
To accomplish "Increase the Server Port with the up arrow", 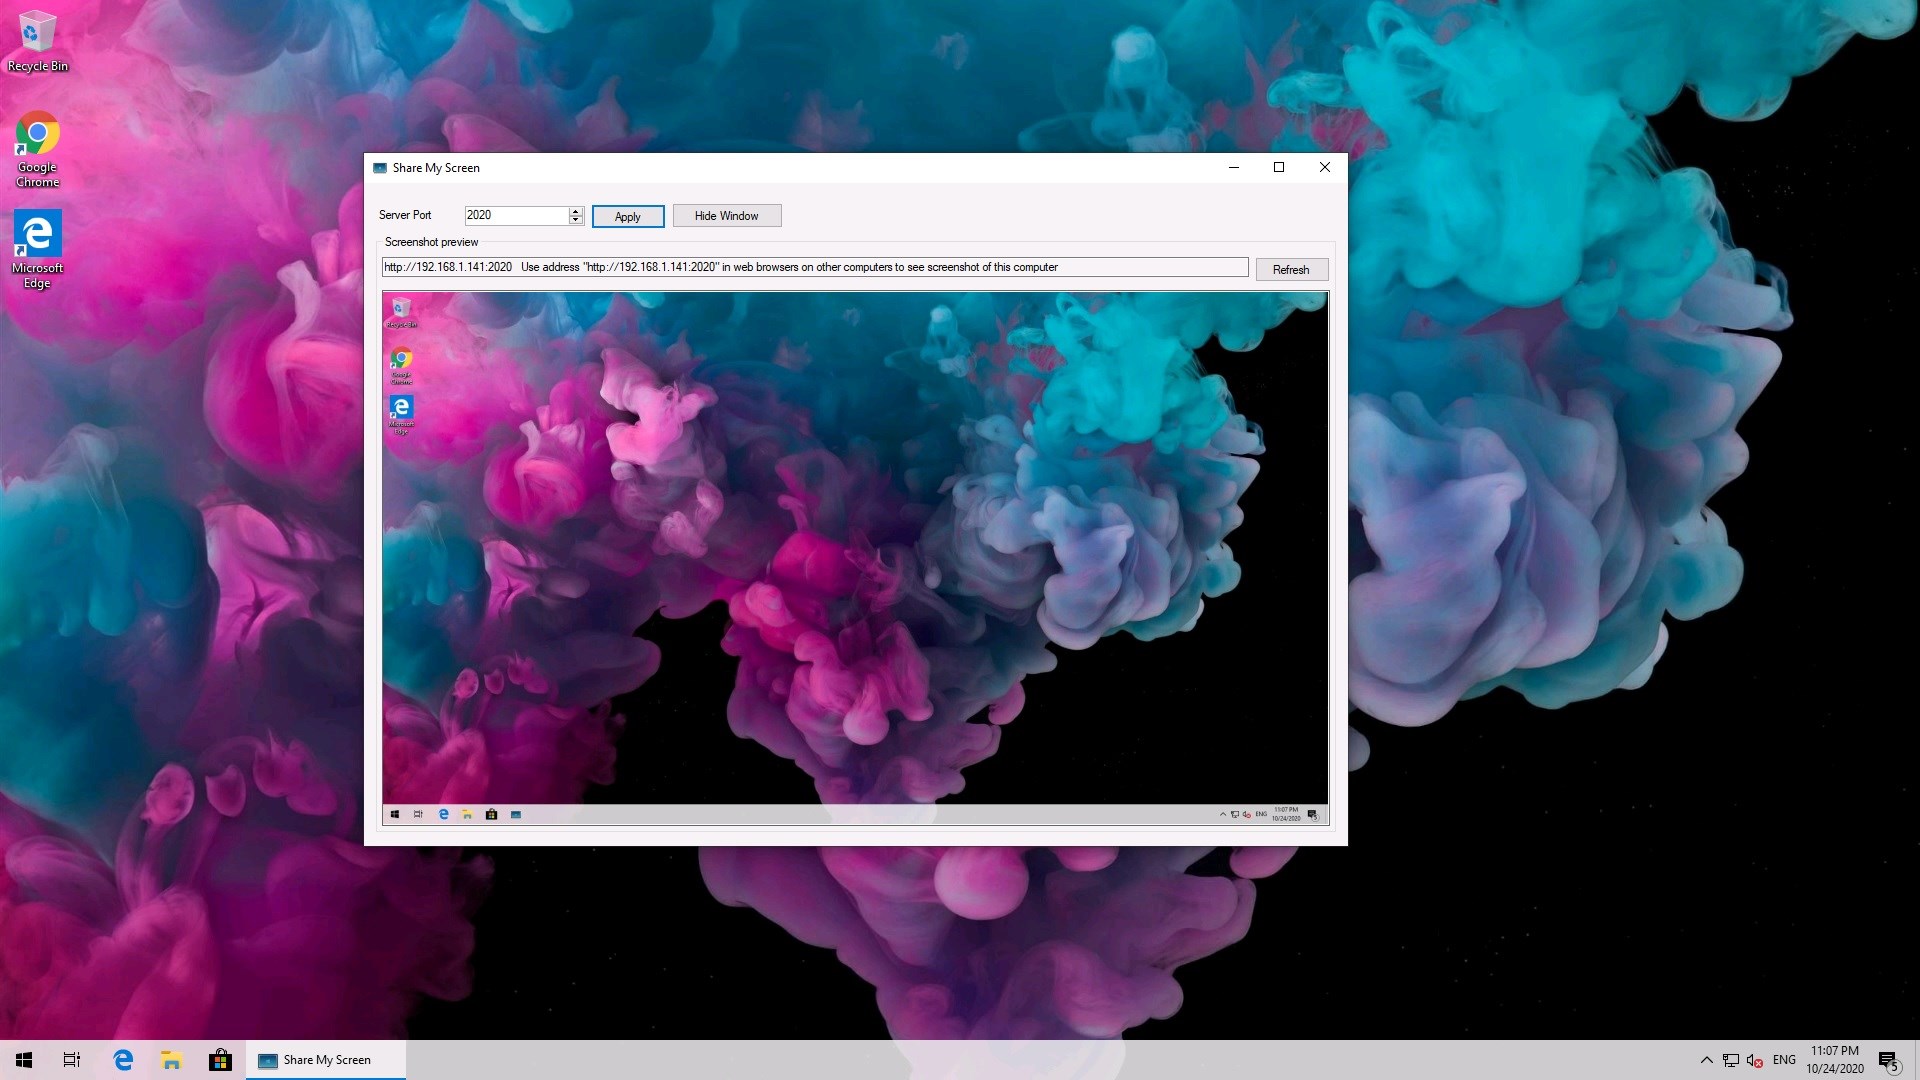I will [x=576, y=211].
